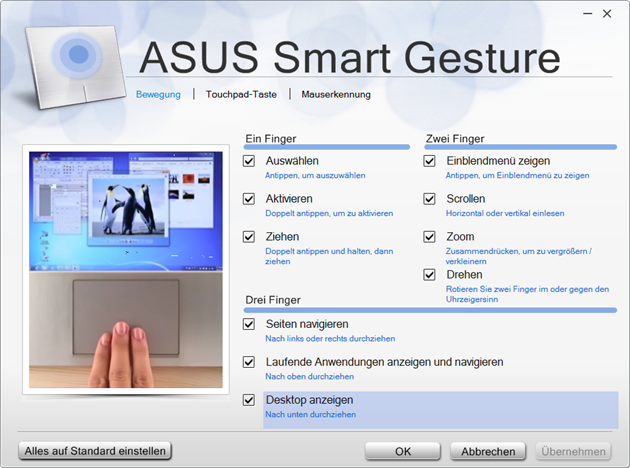Click the Übernehmen button
The height and width of the screenshot is (468, 630).
tap(573, 451)
